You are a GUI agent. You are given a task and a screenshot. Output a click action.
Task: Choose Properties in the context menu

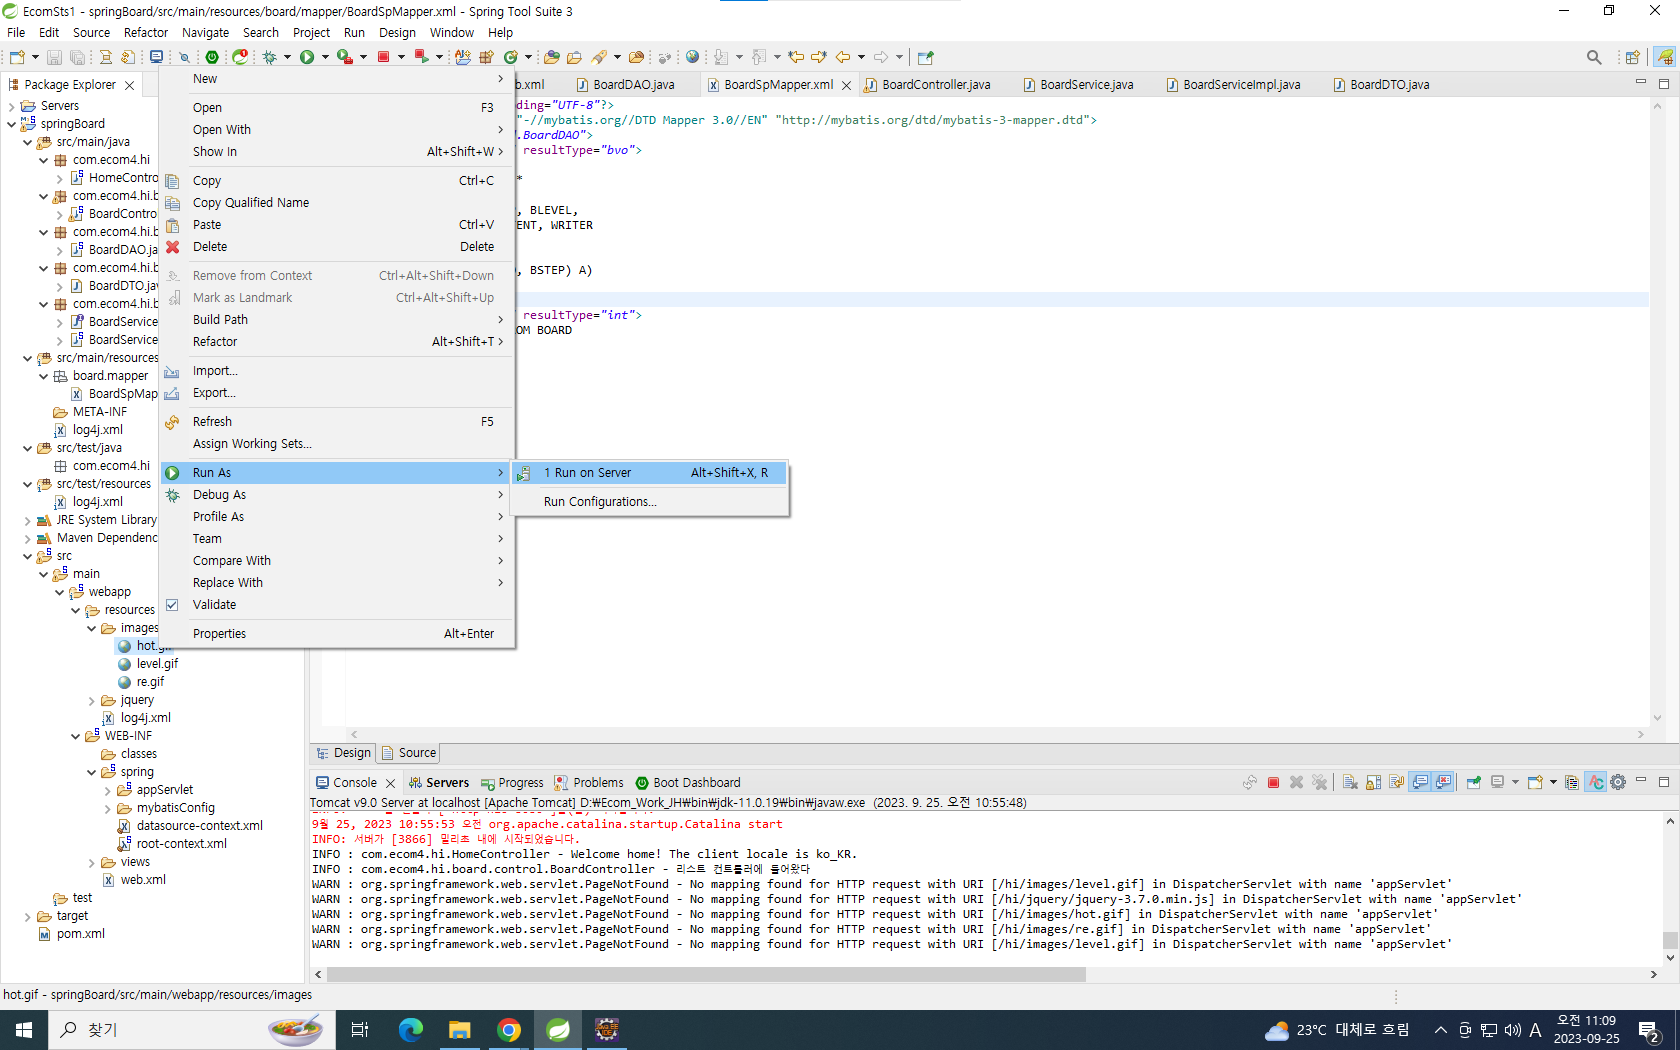click(x=337, y=634)
